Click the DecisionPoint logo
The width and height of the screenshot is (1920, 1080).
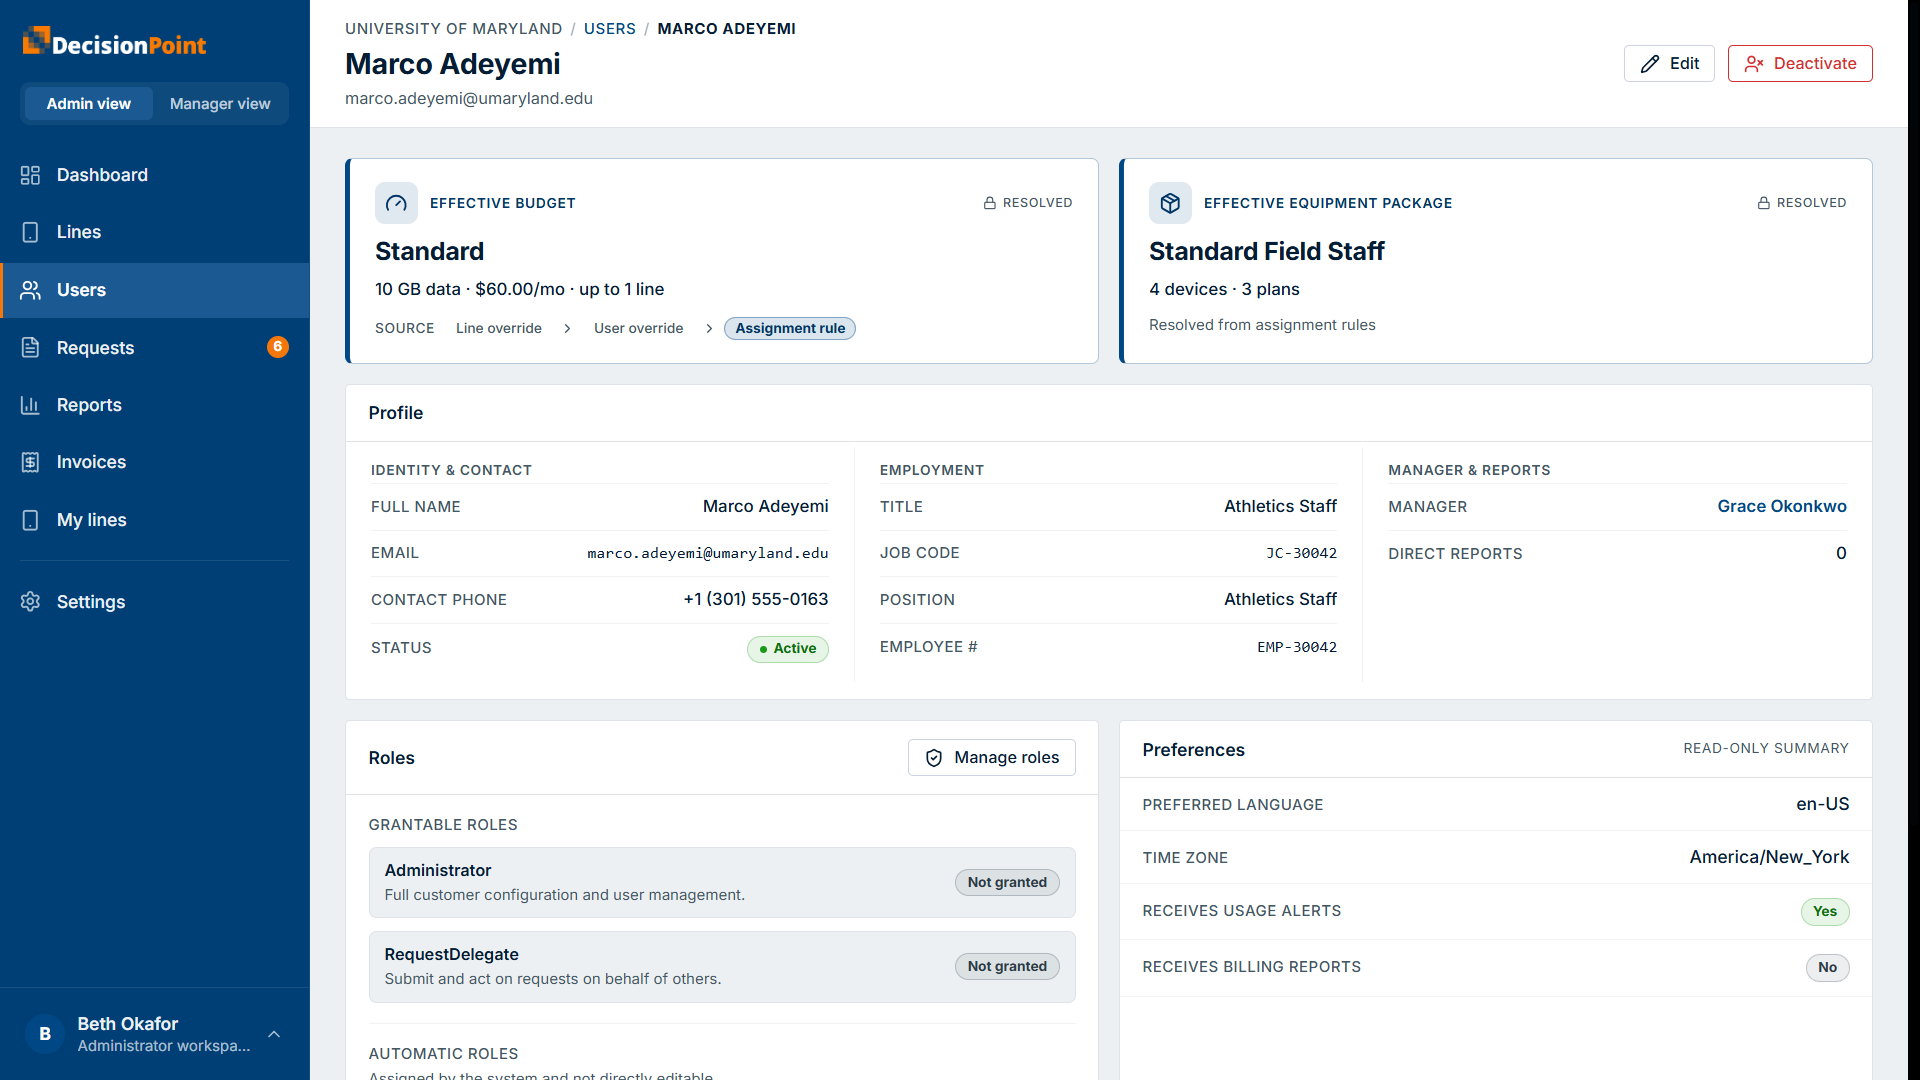tap(114, 43)
